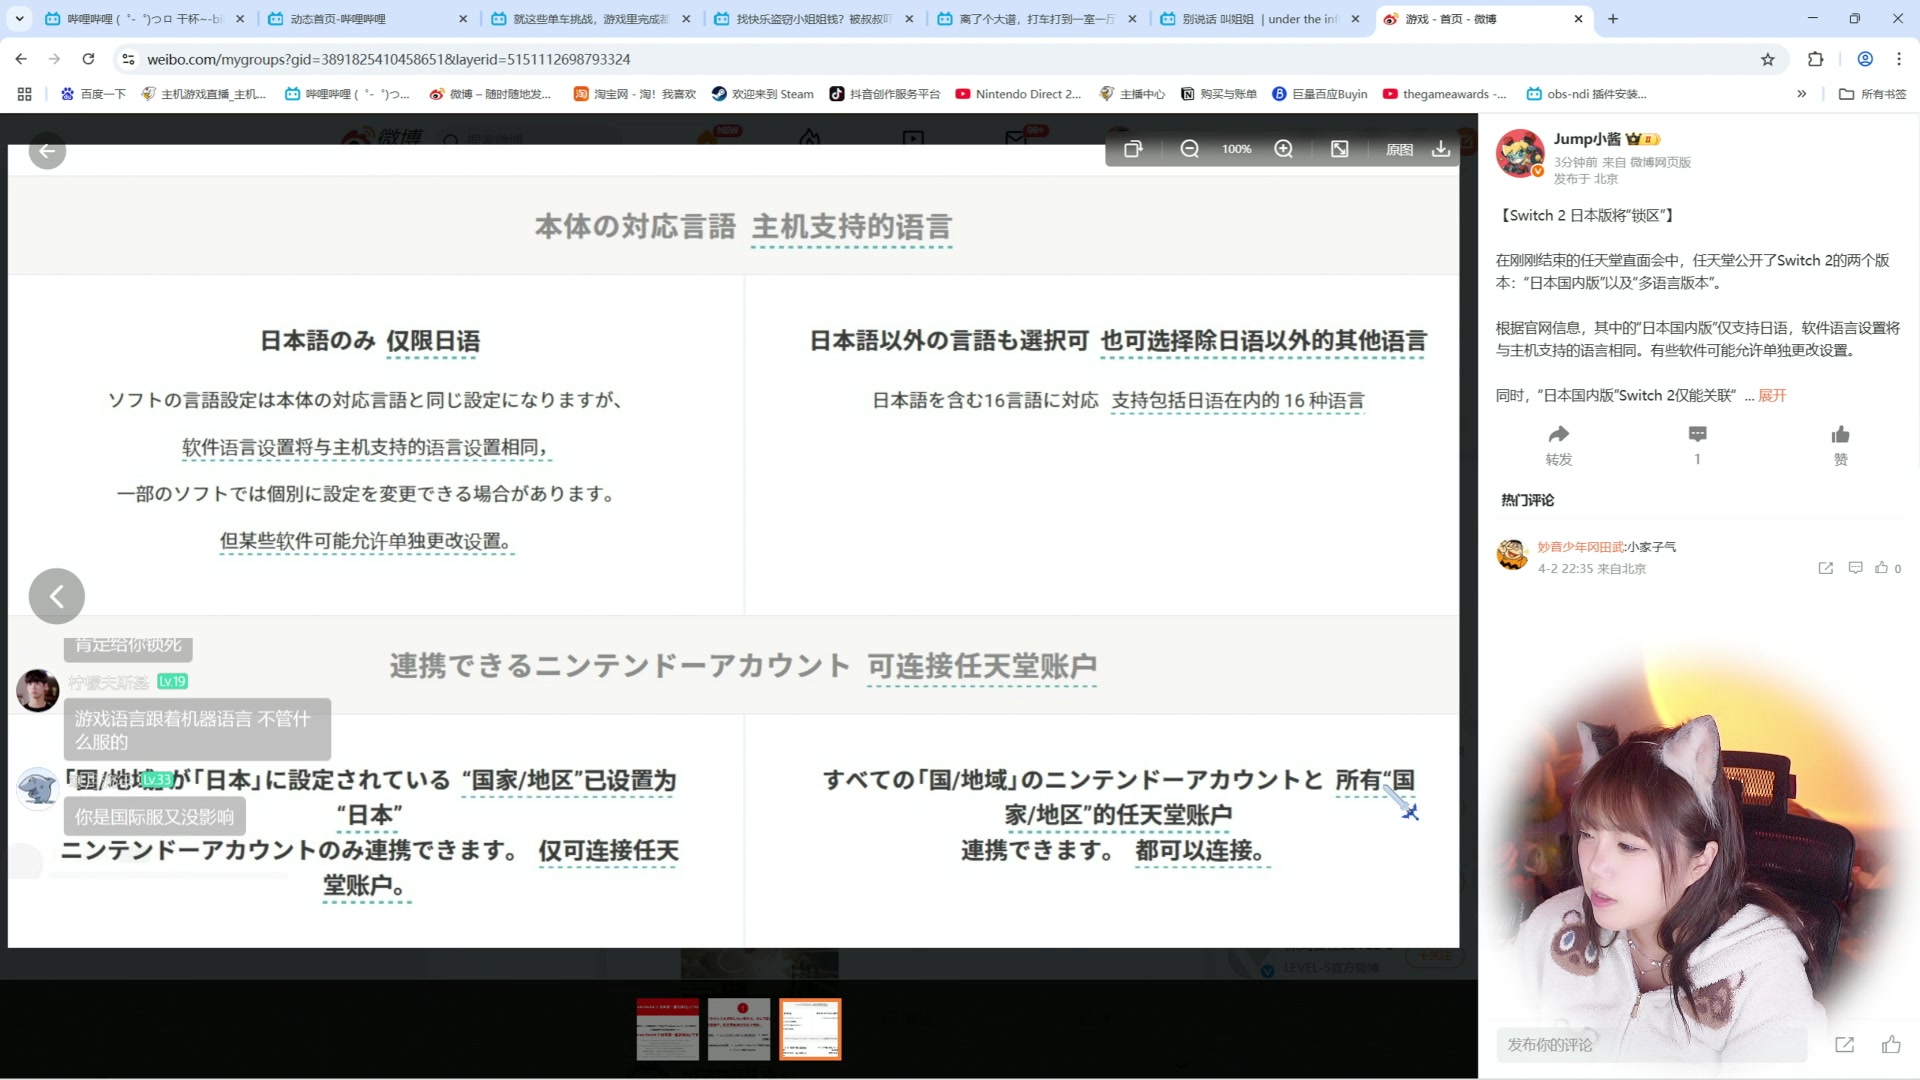Switch to 找快乐盗窃小姐姐钱 tab
This screenshot has width=1920, height=1080.
[811, 19]
